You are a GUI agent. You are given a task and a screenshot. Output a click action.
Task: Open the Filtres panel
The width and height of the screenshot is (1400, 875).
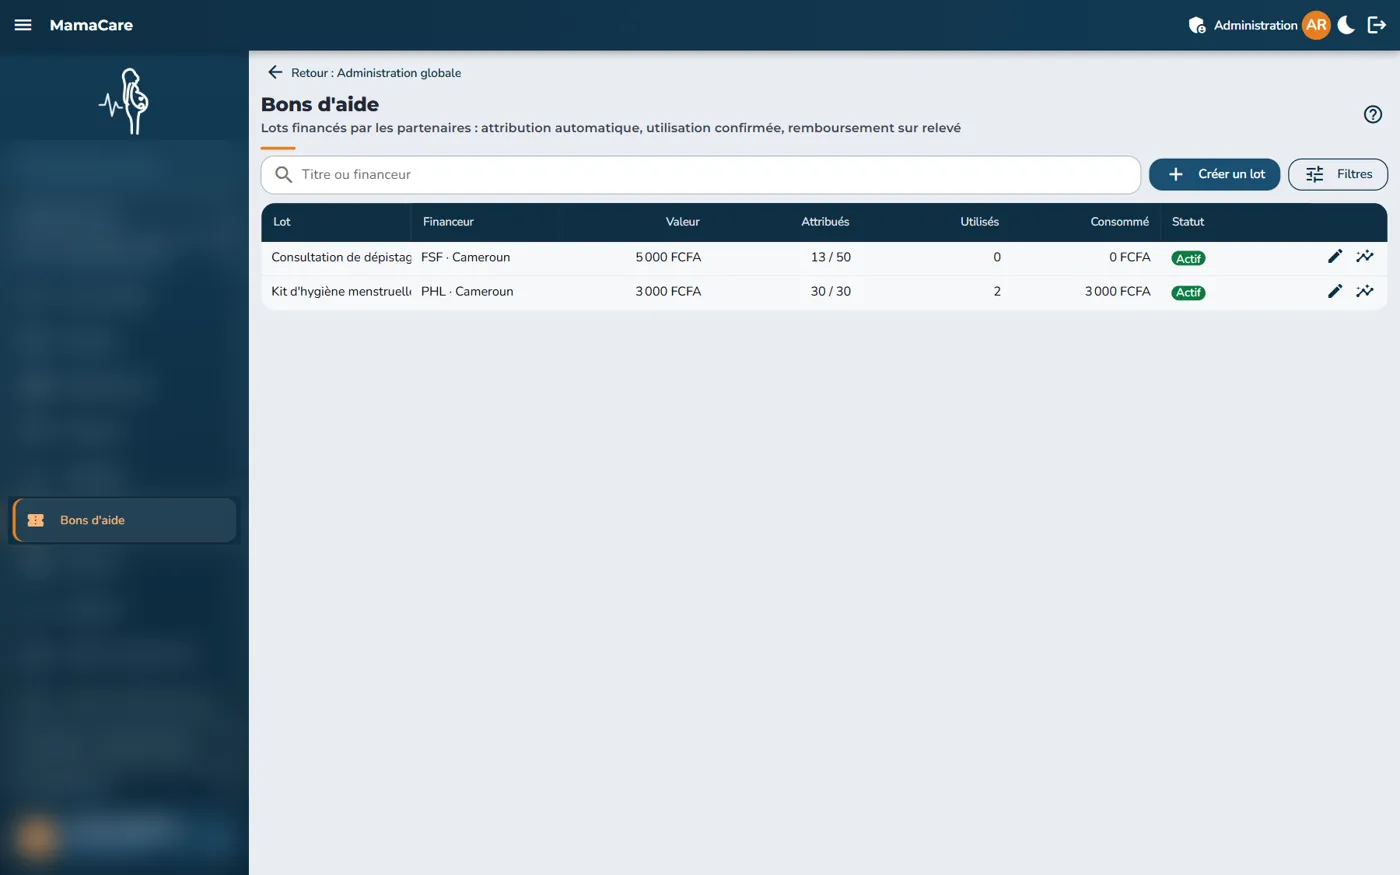point(1338,174)
